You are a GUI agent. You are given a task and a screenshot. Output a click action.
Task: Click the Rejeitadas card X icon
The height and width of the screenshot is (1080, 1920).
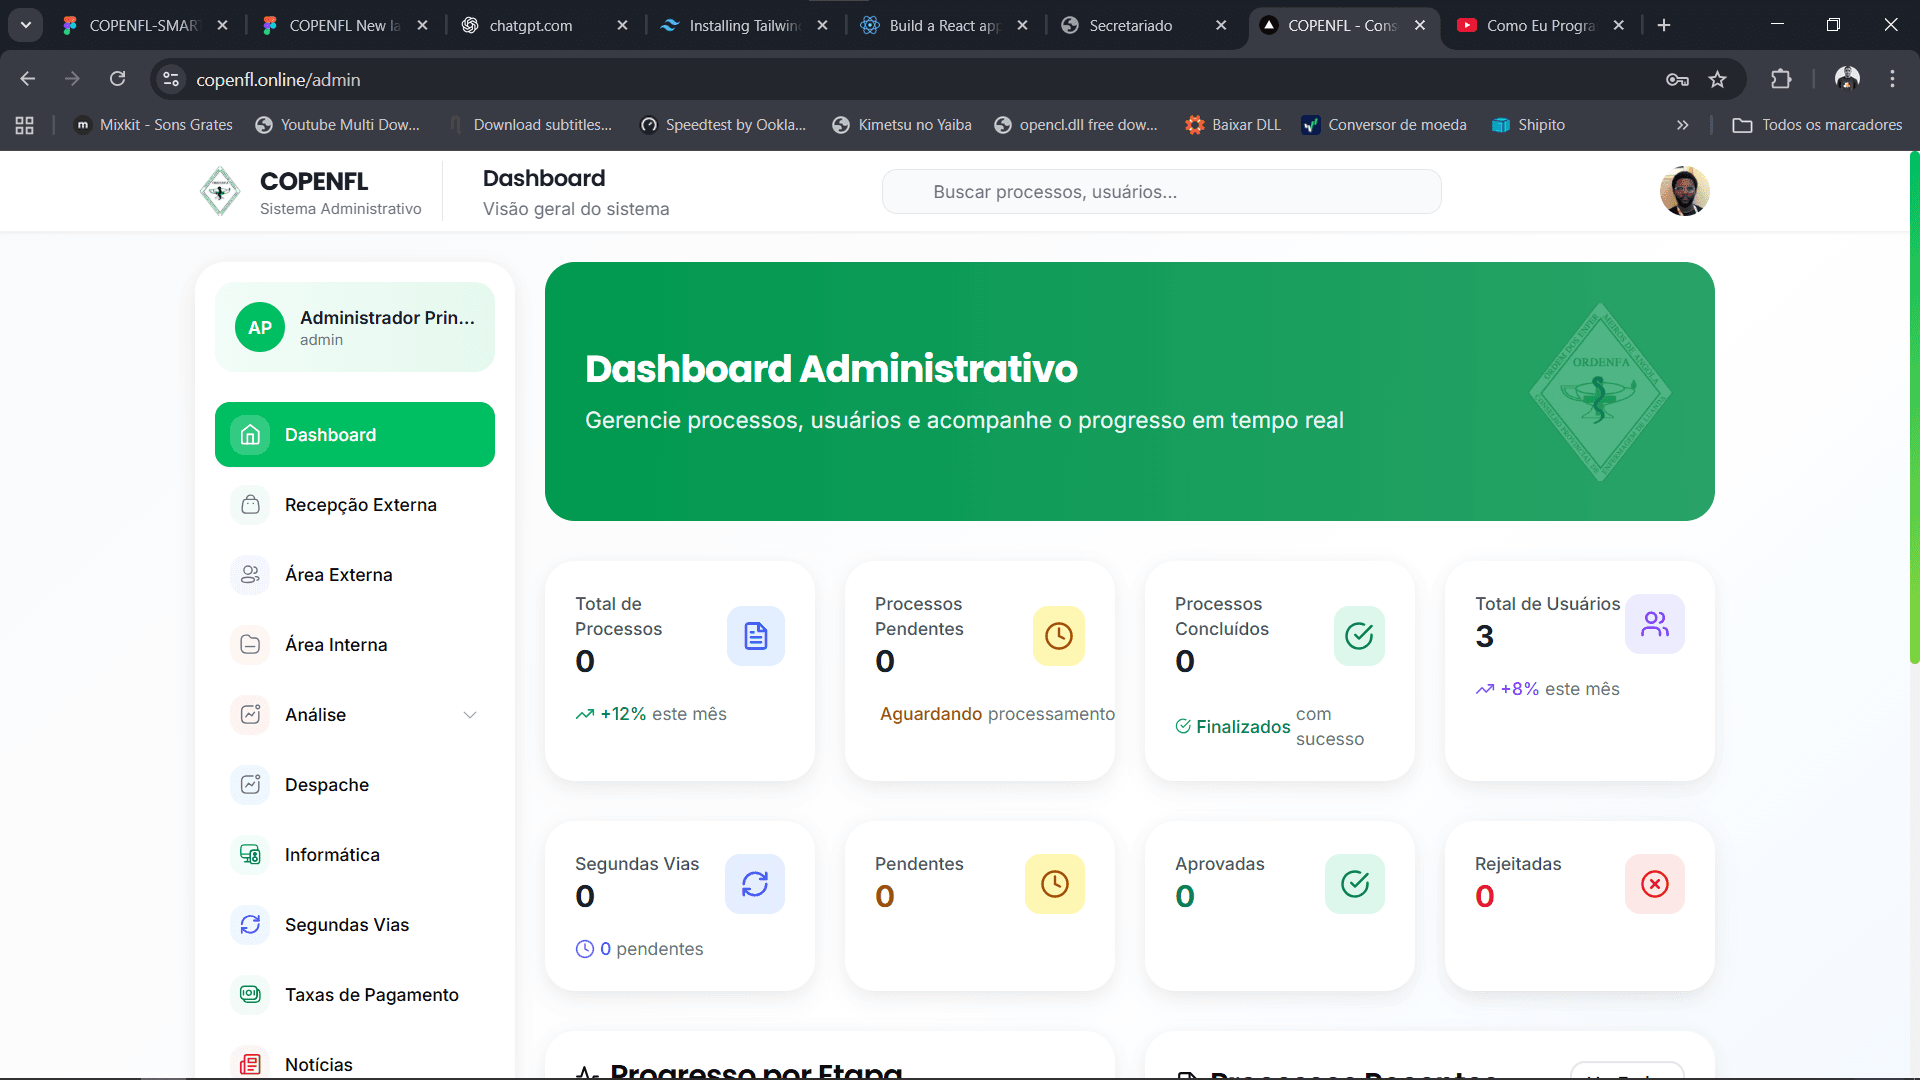(1655, 884)
